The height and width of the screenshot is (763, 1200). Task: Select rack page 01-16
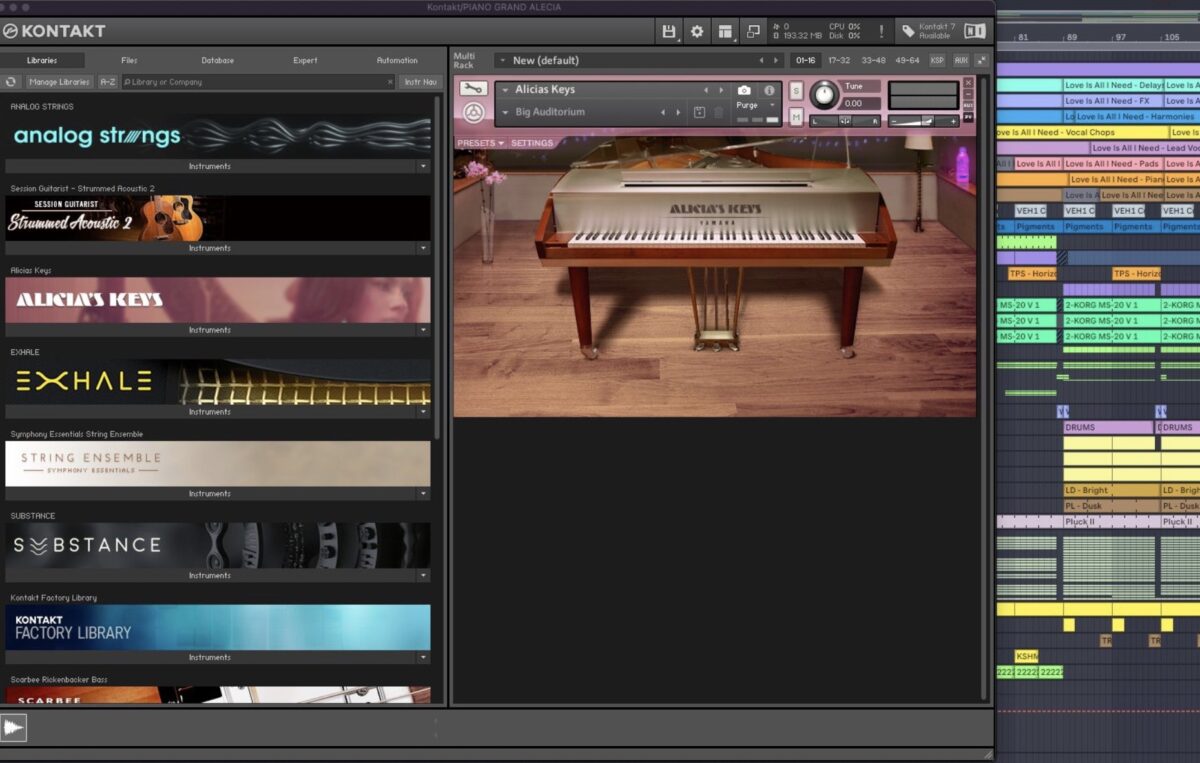coord(805,60)
